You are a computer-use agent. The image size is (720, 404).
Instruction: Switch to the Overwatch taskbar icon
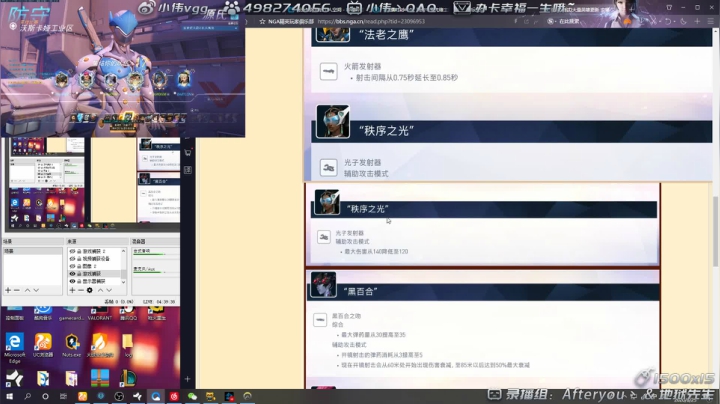coord(248,396)
